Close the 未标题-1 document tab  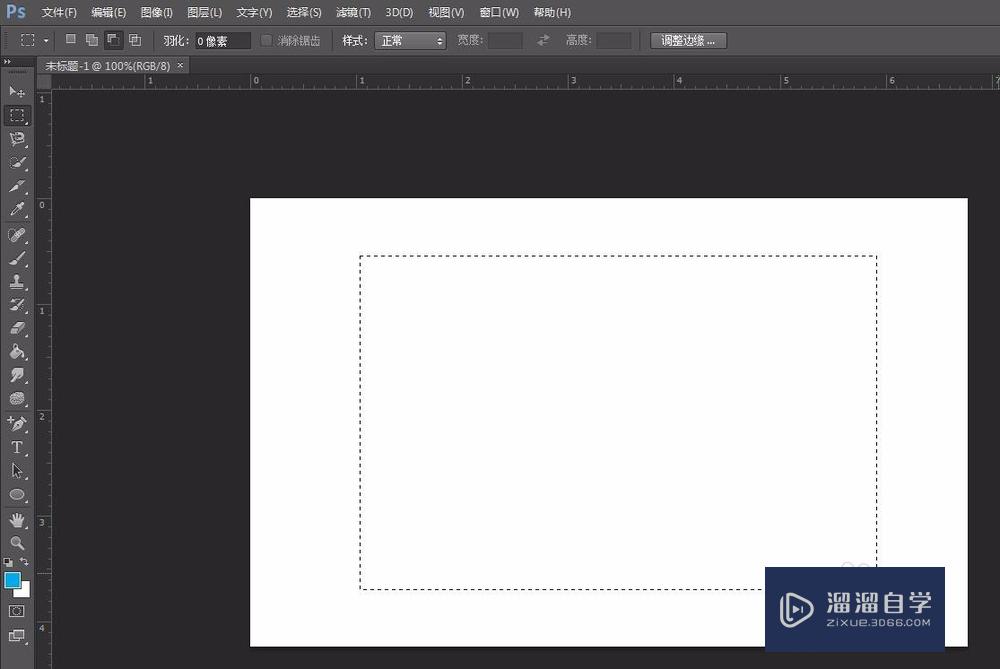pyautogui.click(x=180, y=65)
